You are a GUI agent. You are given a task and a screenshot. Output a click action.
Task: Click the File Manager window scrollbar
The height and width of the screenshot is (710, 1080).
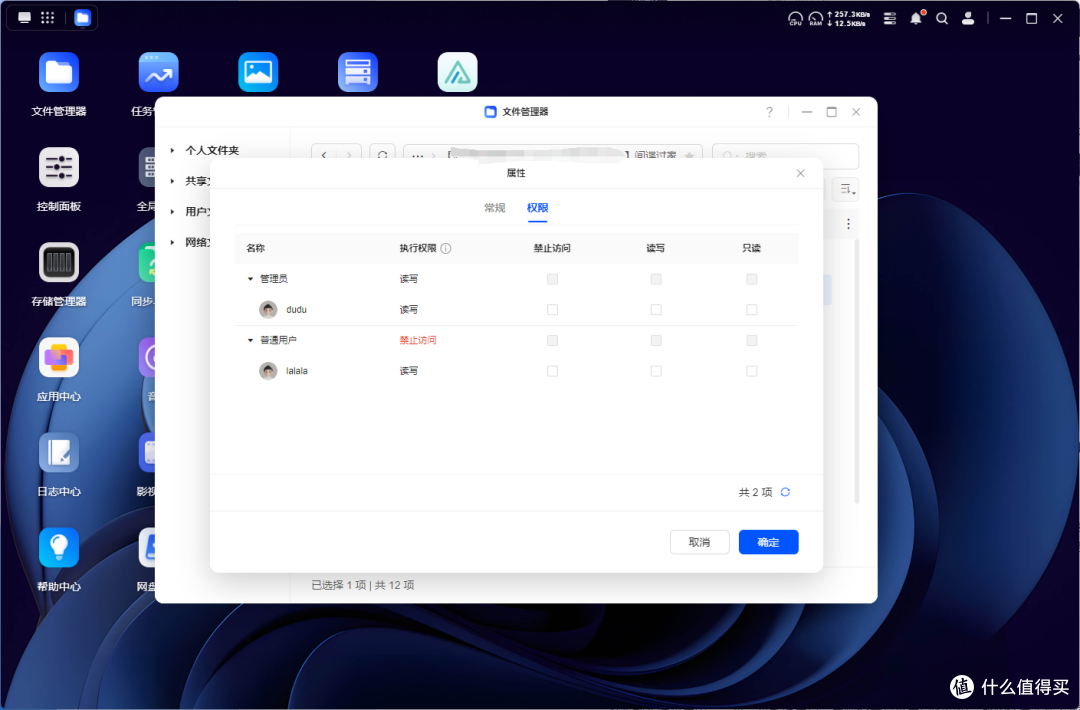pos(856,372)
